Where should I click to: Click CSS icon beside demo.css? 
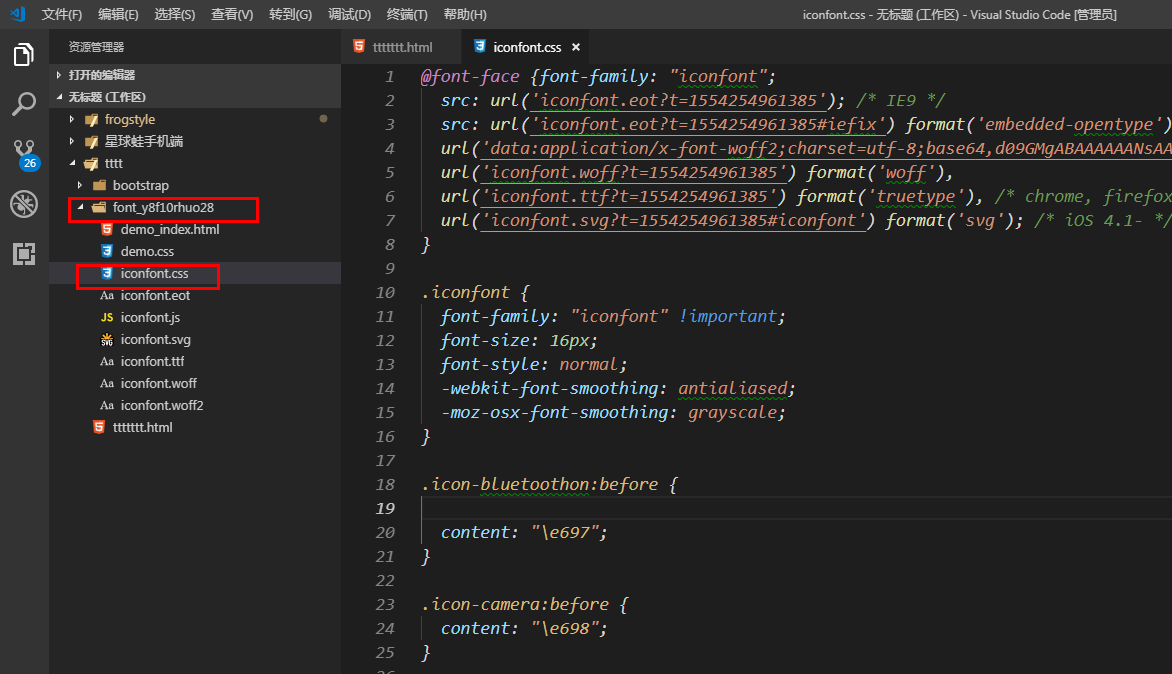(107, 251)
